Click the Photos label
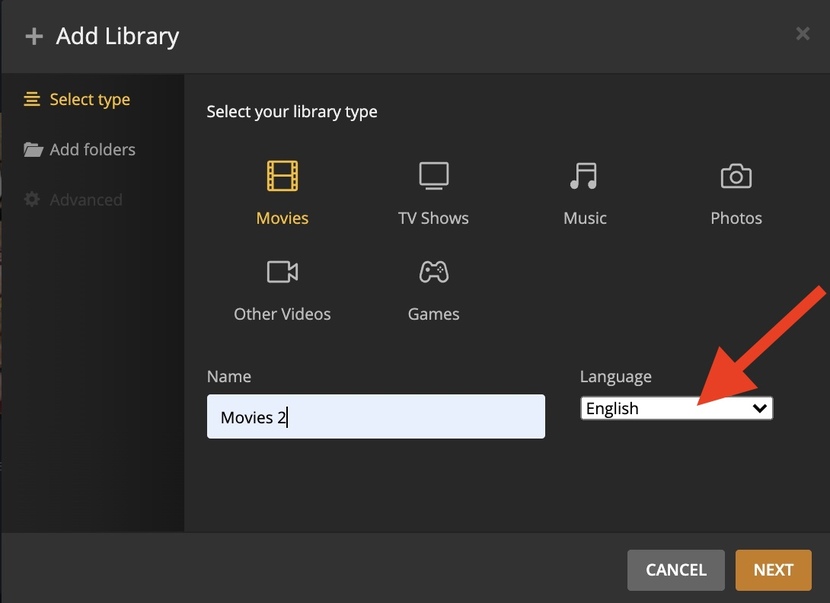Image resolution: width=830 pixels, height=603 pixels. point(736,218)
